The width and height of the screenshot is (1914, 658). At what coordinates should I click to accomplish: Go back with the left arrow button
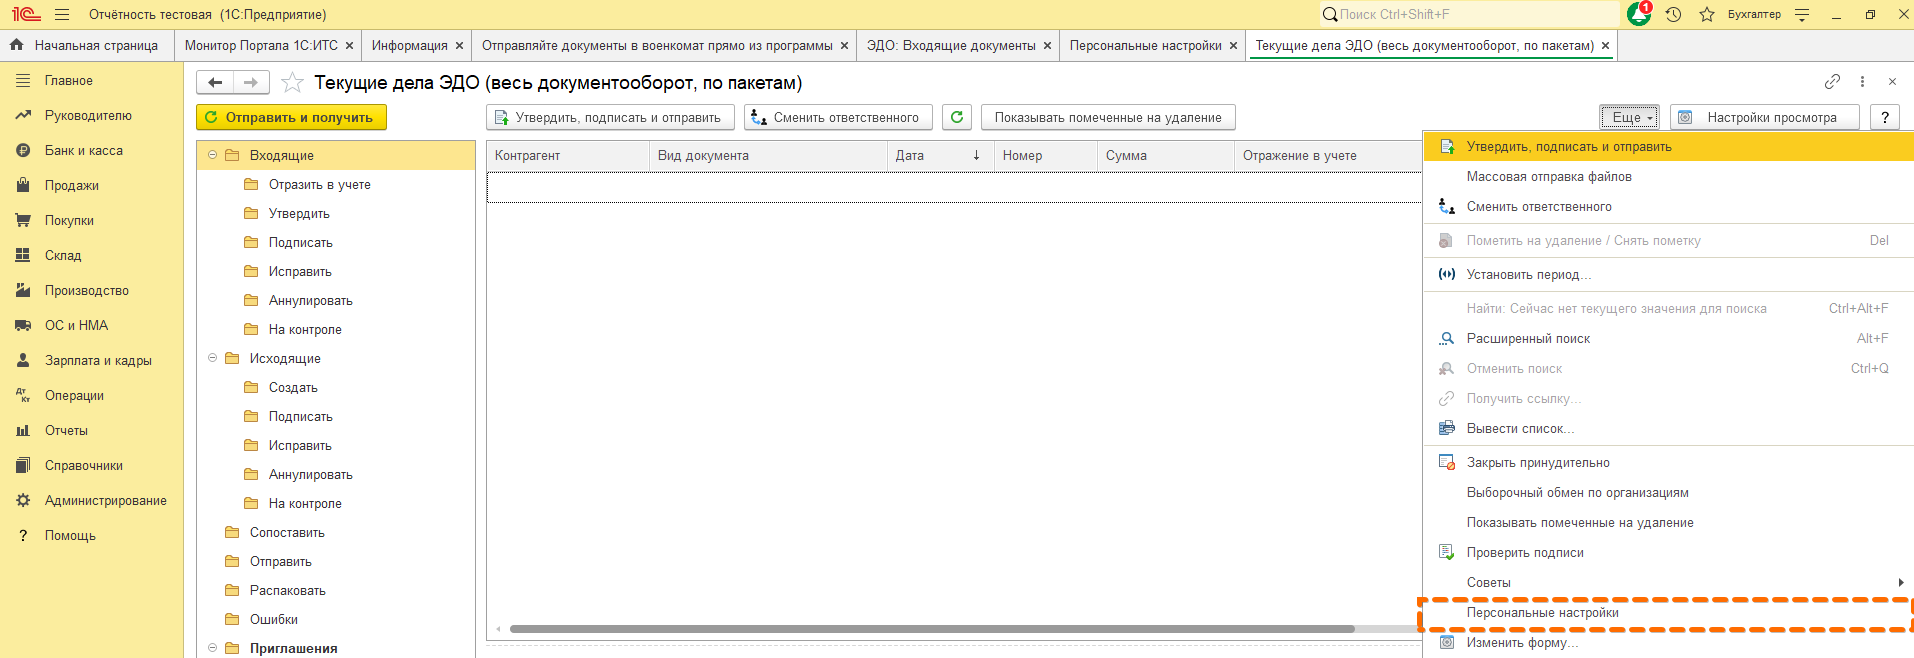(215, 82)
